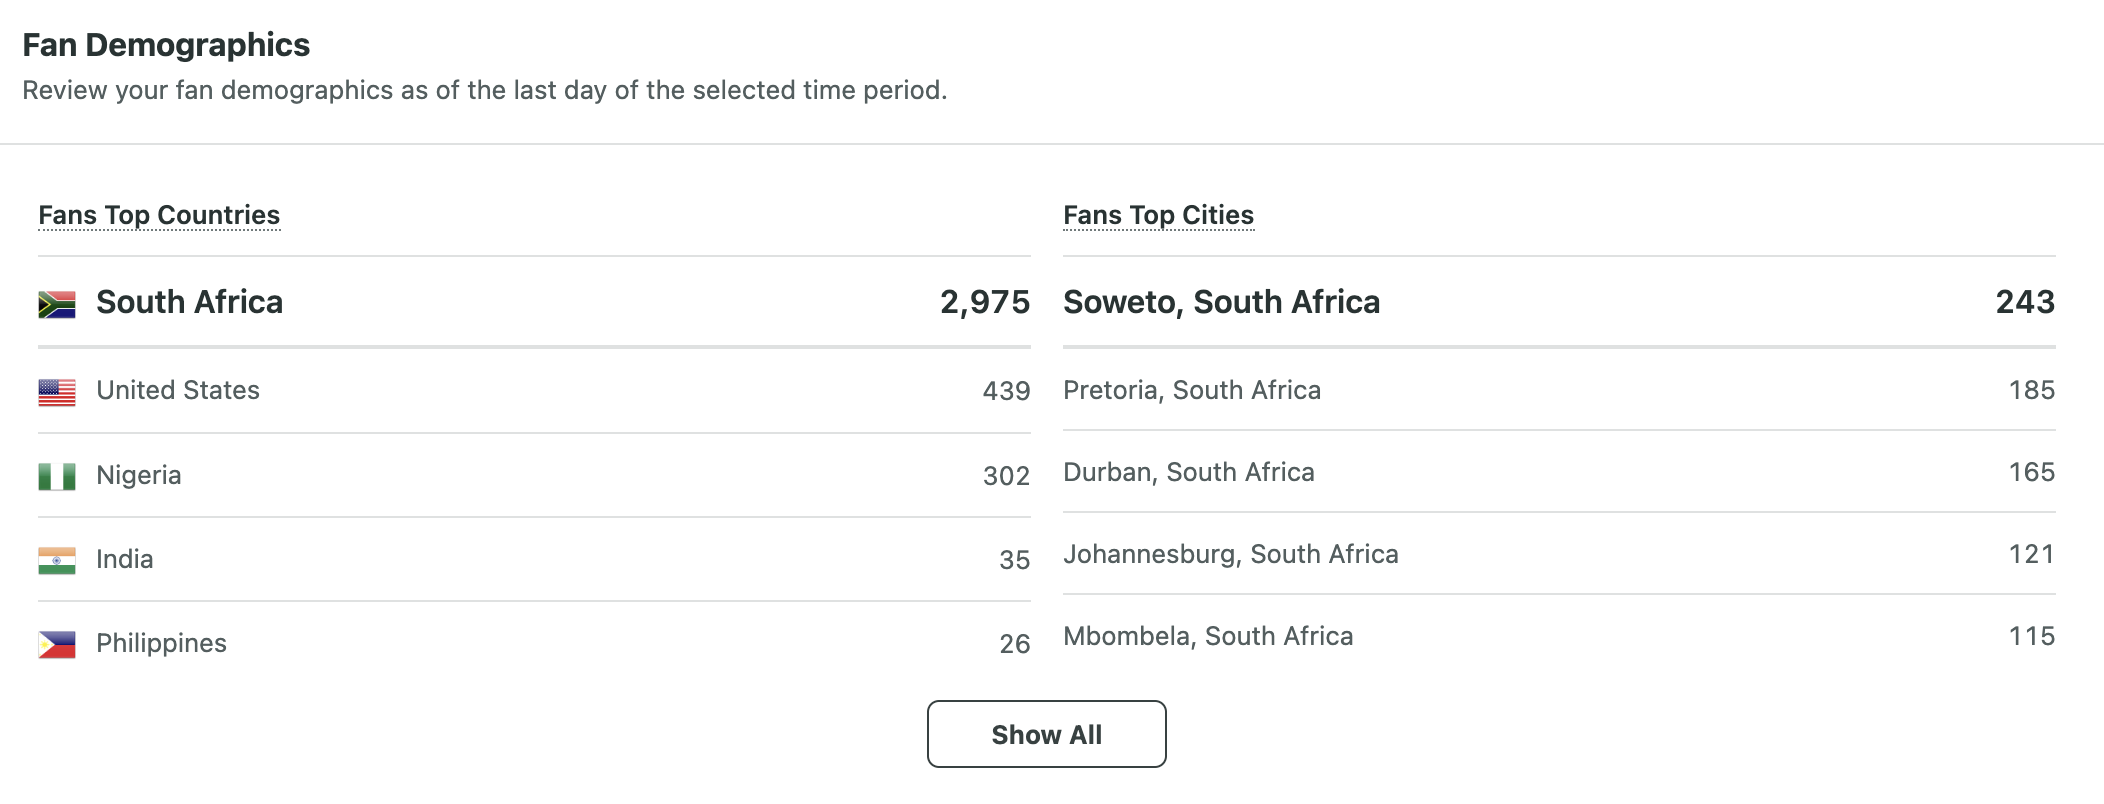Click the 2,975 fan count for South Africa
The height and width of the screenshot is (804, 2104).
click(x=985, y=302)
